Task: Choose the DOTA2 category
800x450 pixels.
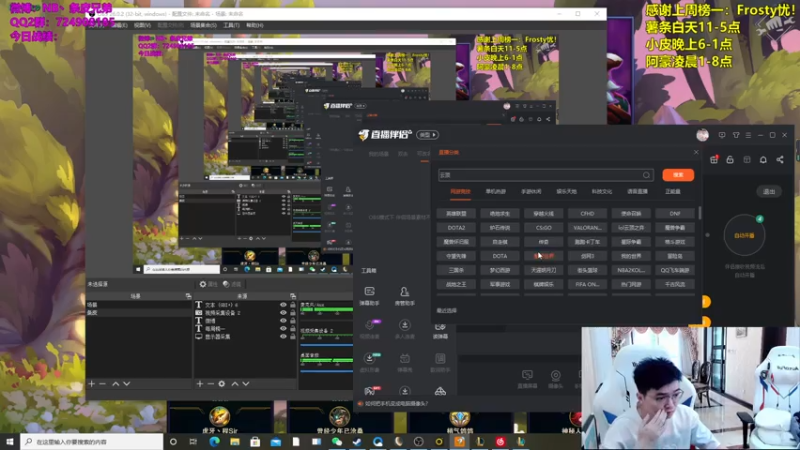Action: 456,228
